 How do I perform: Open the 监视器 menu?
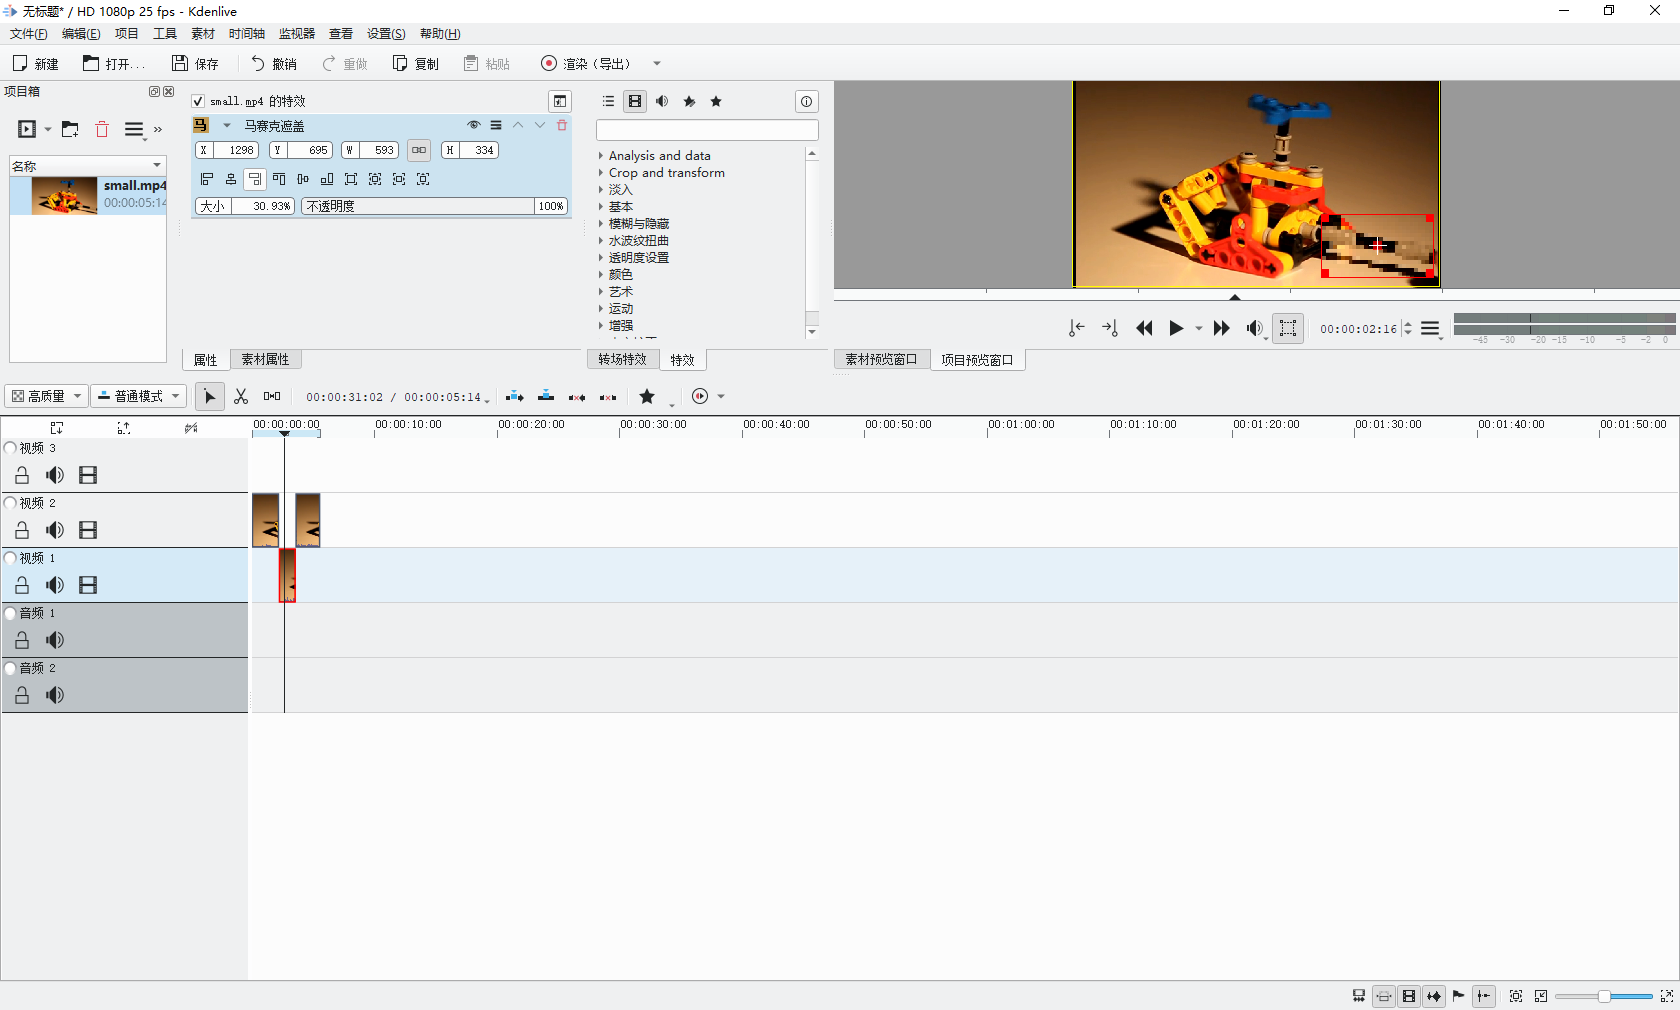coord(297,34)
